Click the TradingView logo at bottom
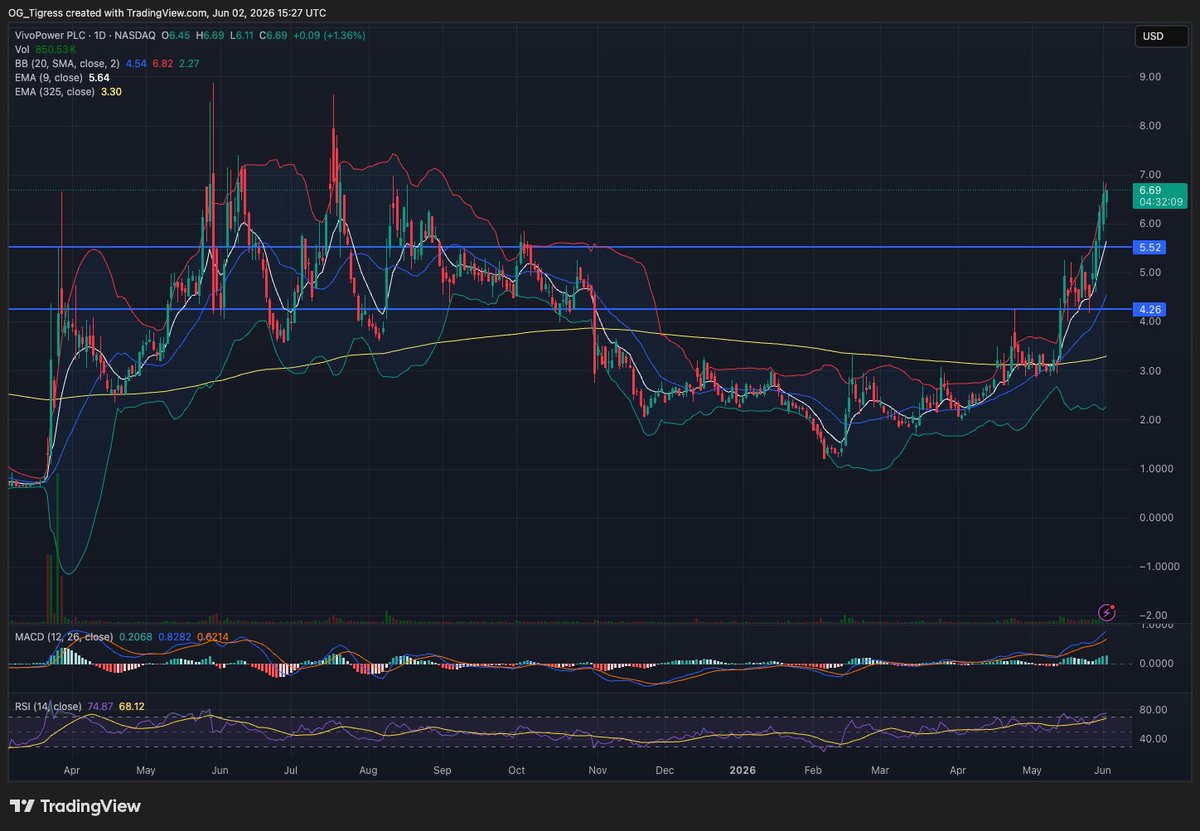Viewport: 1200px width, 831px height. 75,806
